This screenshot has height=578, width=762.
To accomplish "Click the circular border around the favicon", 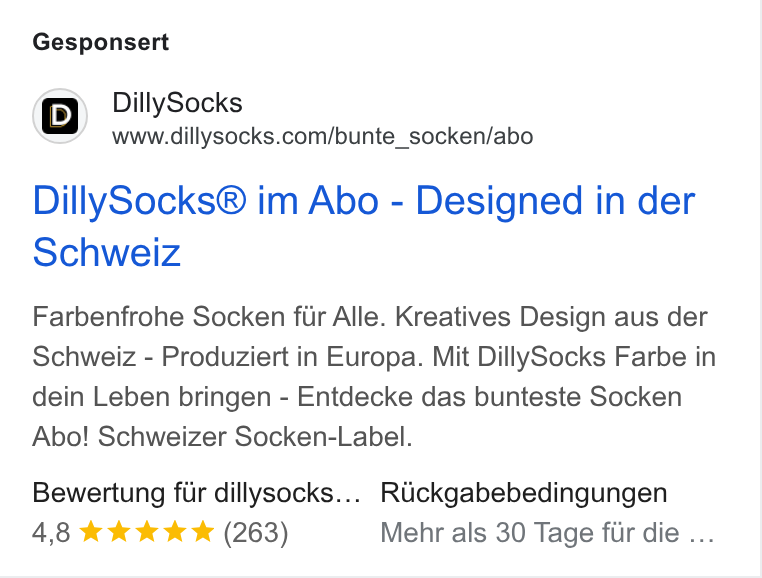I will (60, 116).
